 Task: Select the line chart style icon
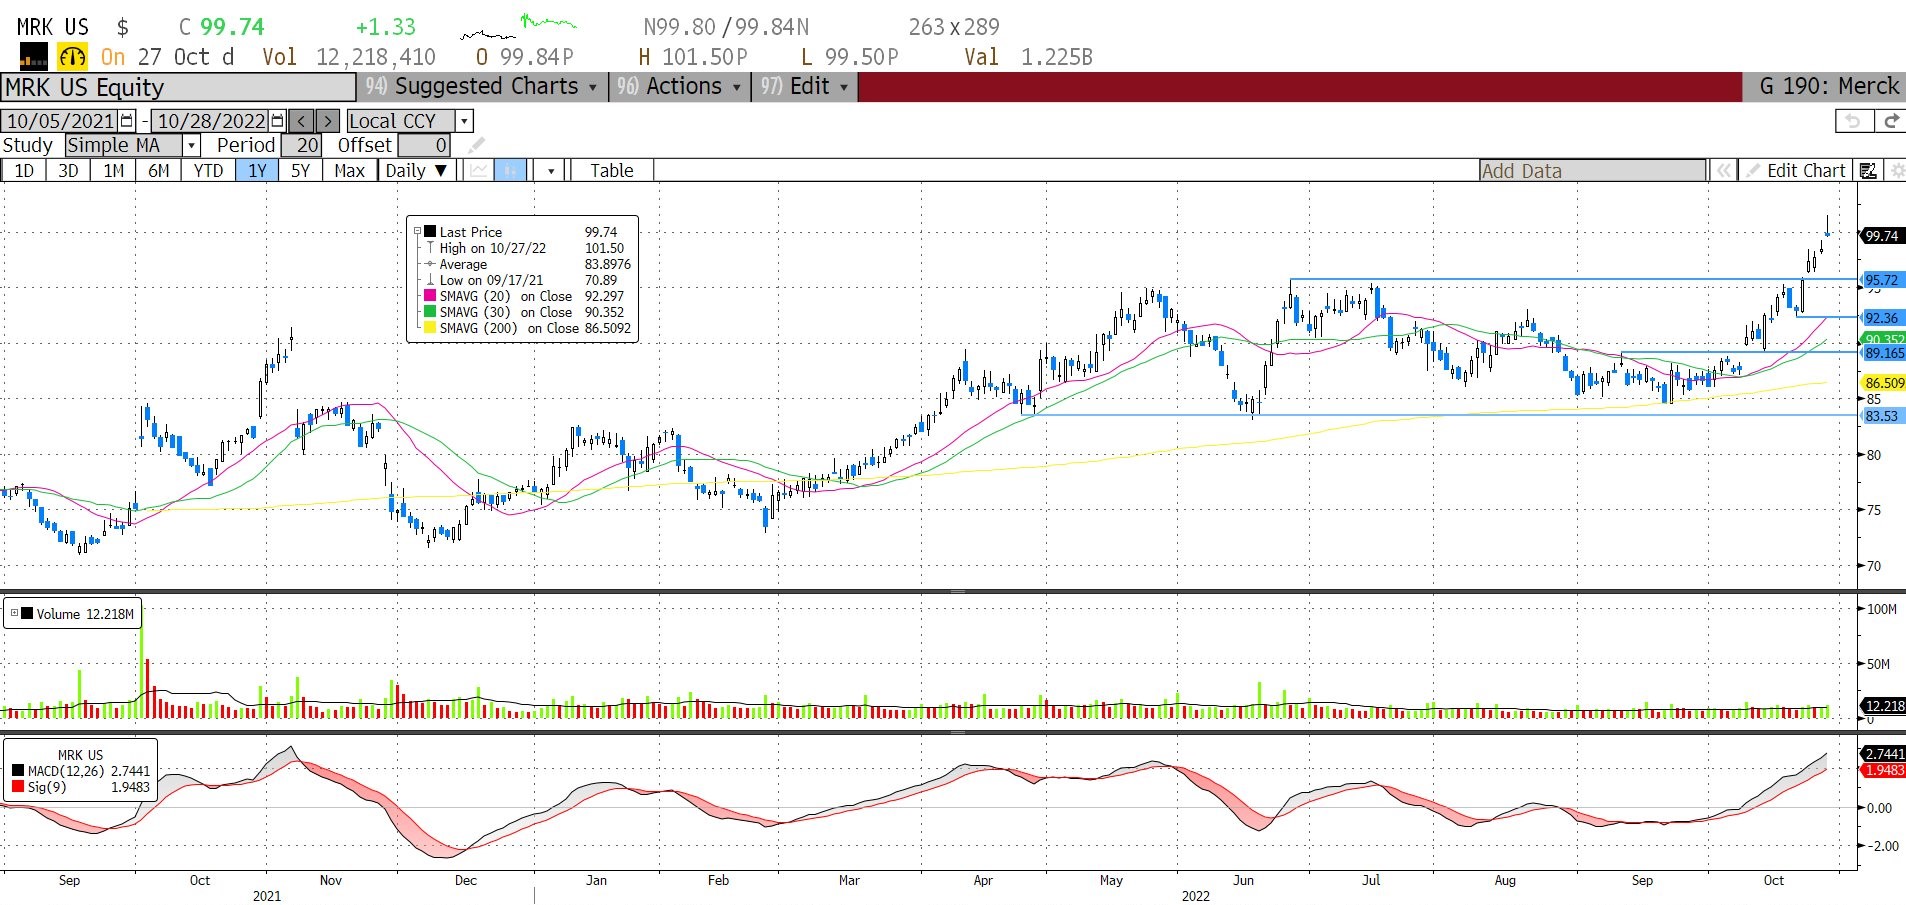(x=479, y=170)
